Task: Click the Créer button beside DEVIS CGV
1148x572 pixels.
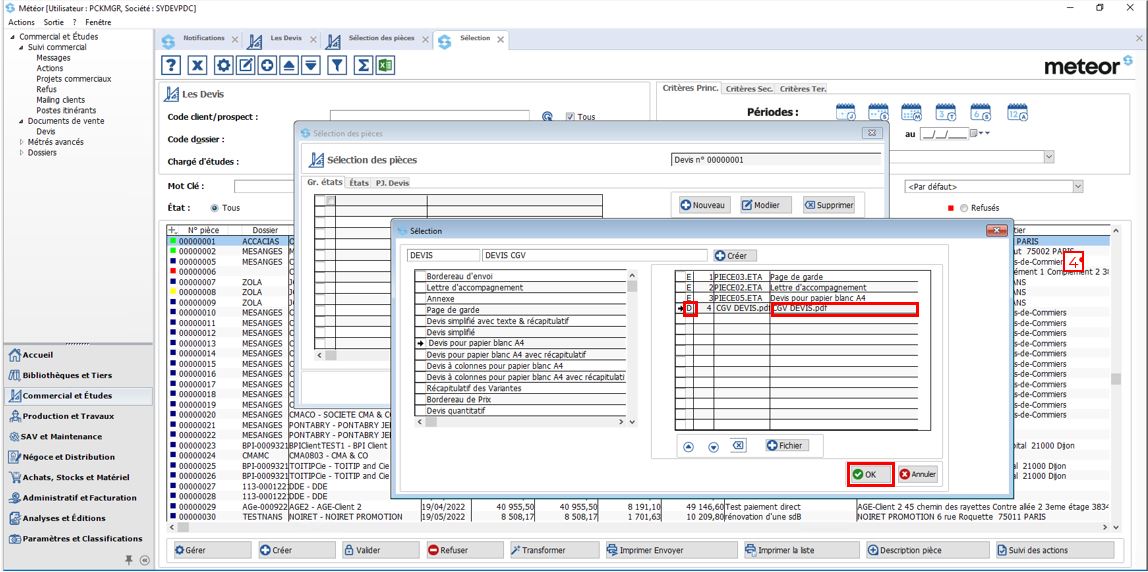Action: click(736, 256)
